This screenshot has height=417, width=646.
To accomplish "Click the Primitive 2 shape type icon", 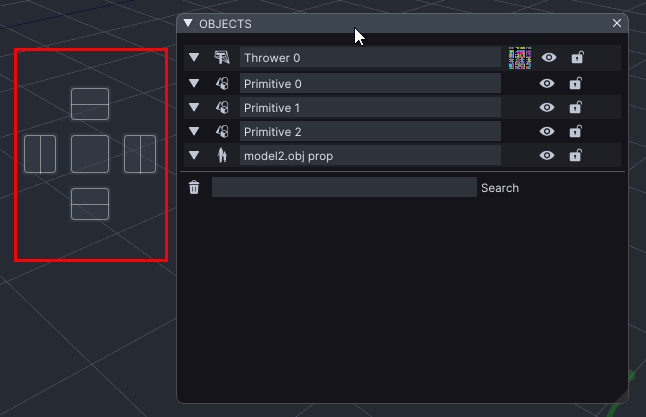I will point(222,131).
